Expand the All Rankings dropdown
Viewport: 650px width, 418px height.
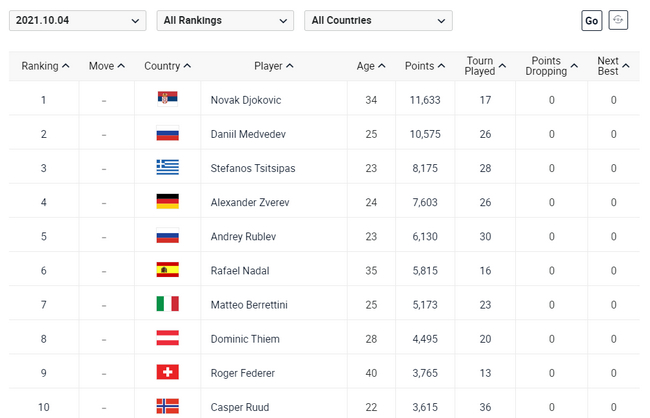[226, 20]
